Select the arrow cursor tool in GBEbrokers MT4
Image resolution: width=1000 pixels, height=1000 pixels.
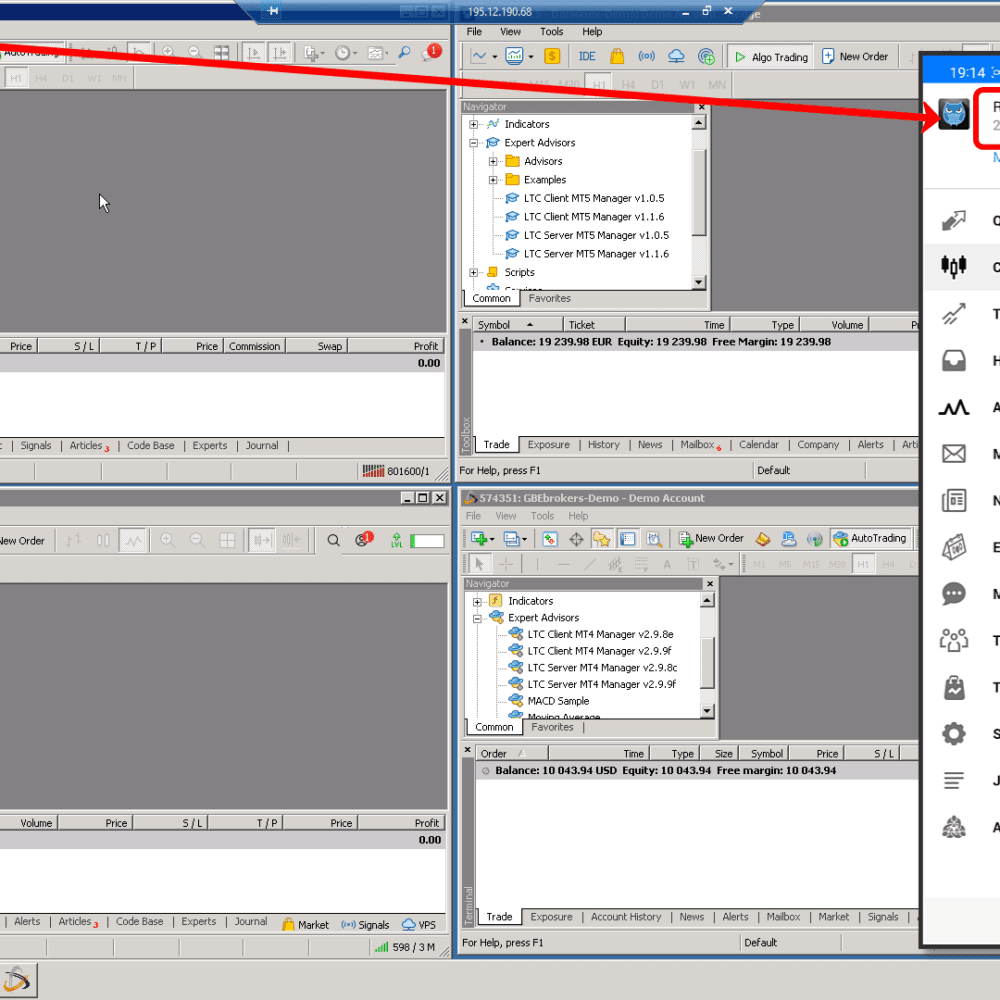click(x=479, y=564)
